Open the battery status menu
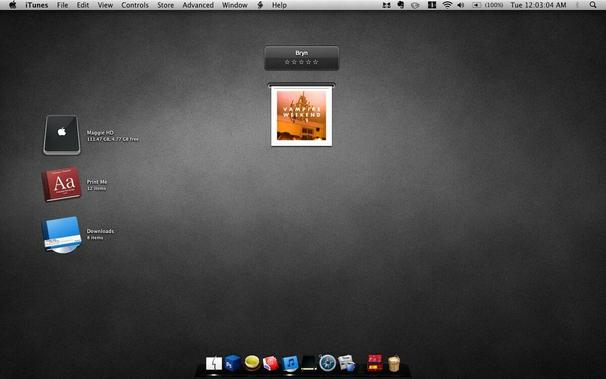 click(477, 5)
